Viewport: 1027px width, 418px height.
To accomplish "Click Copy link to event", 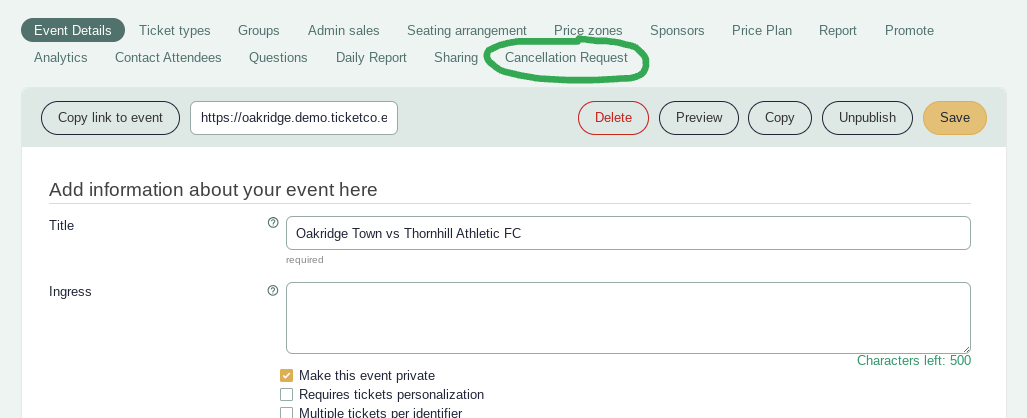I will [111, 118].
